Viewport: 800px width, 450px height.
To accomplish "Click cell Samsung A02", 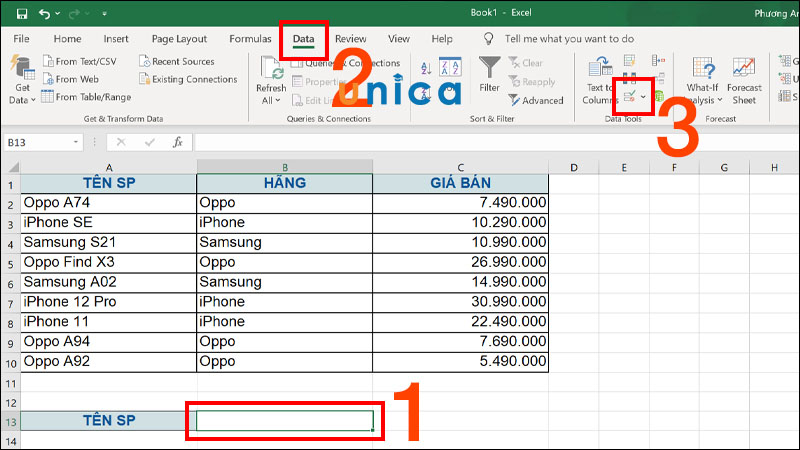I will pyautogui.click(x=109, y=283).
